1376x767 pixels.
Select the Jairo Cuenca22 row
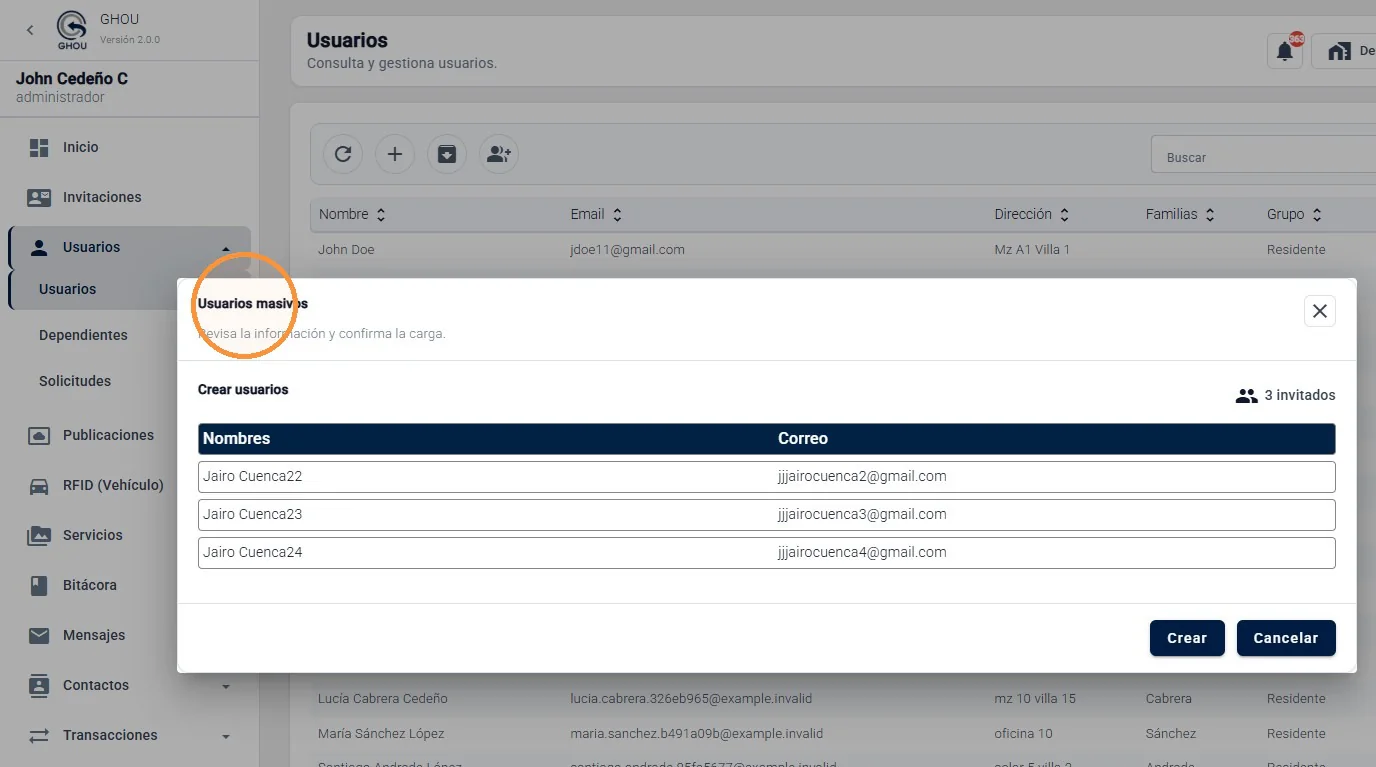[766, 476]
